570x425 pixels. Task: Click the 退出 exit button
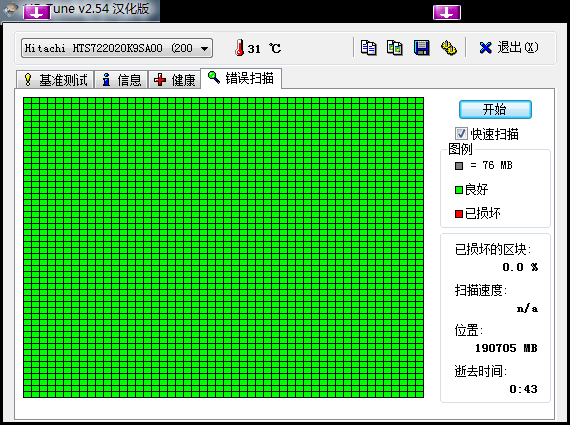[509, 48]
